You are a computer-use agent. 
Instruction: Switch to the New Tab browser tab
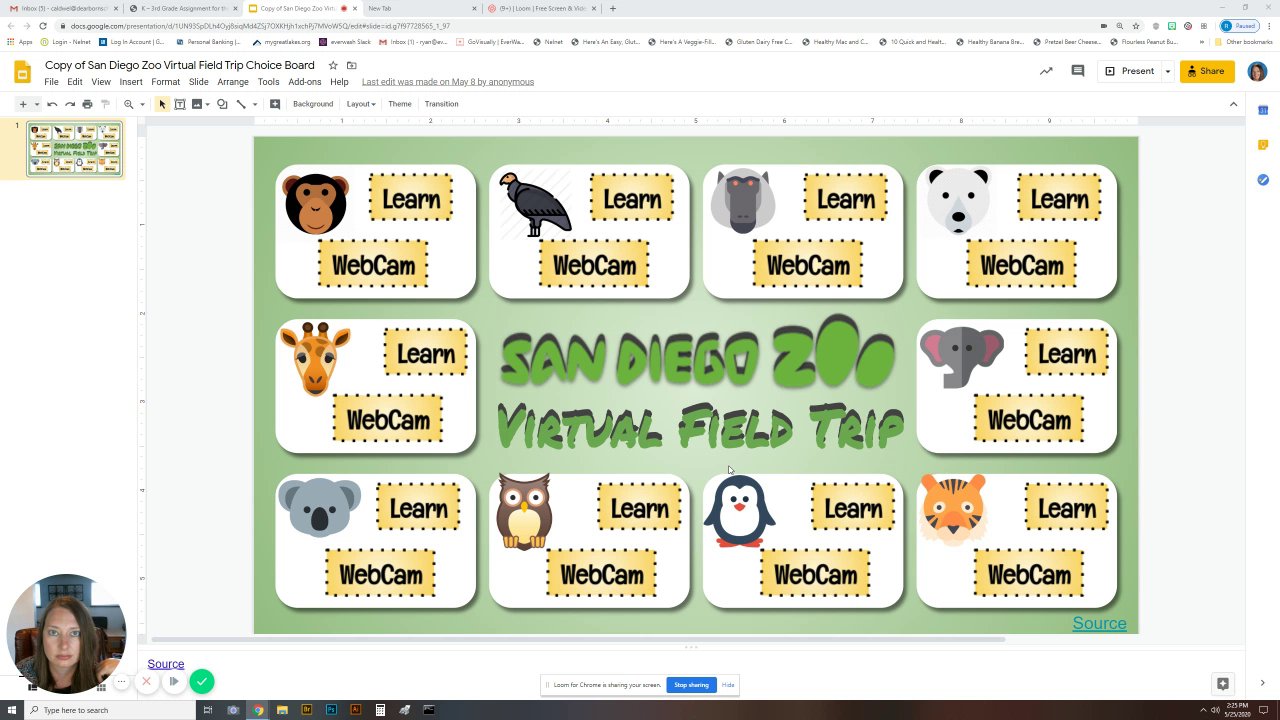click(420, 8)
